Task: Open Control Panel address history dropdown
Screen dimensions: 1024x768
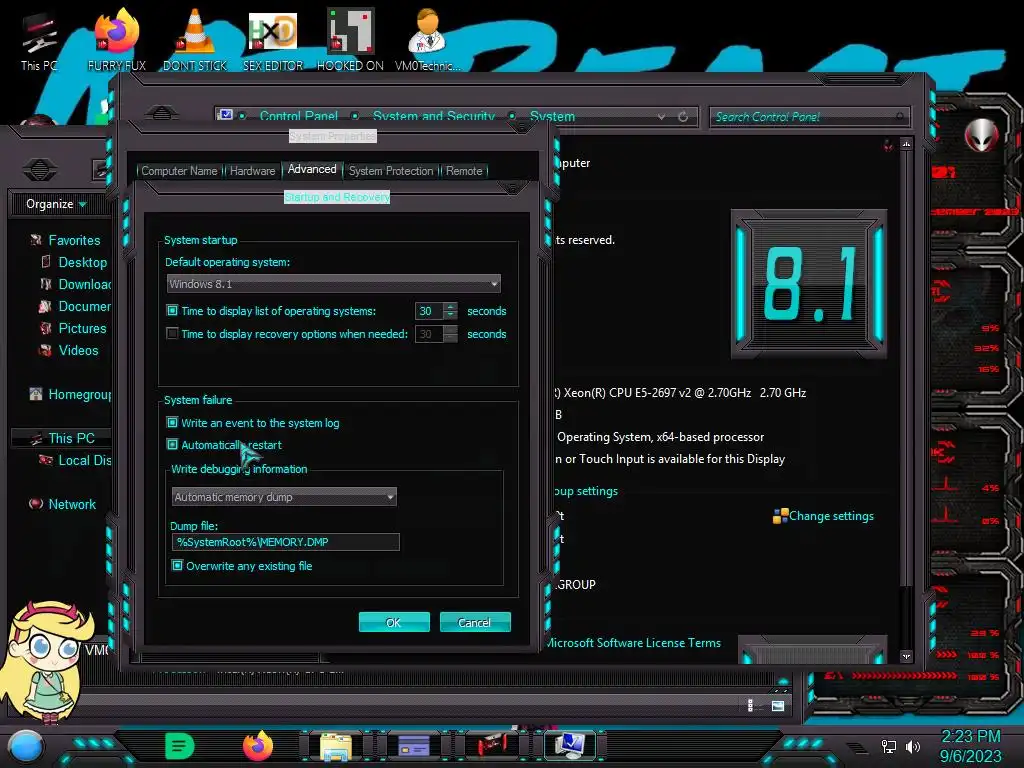Action: point(661,116)
